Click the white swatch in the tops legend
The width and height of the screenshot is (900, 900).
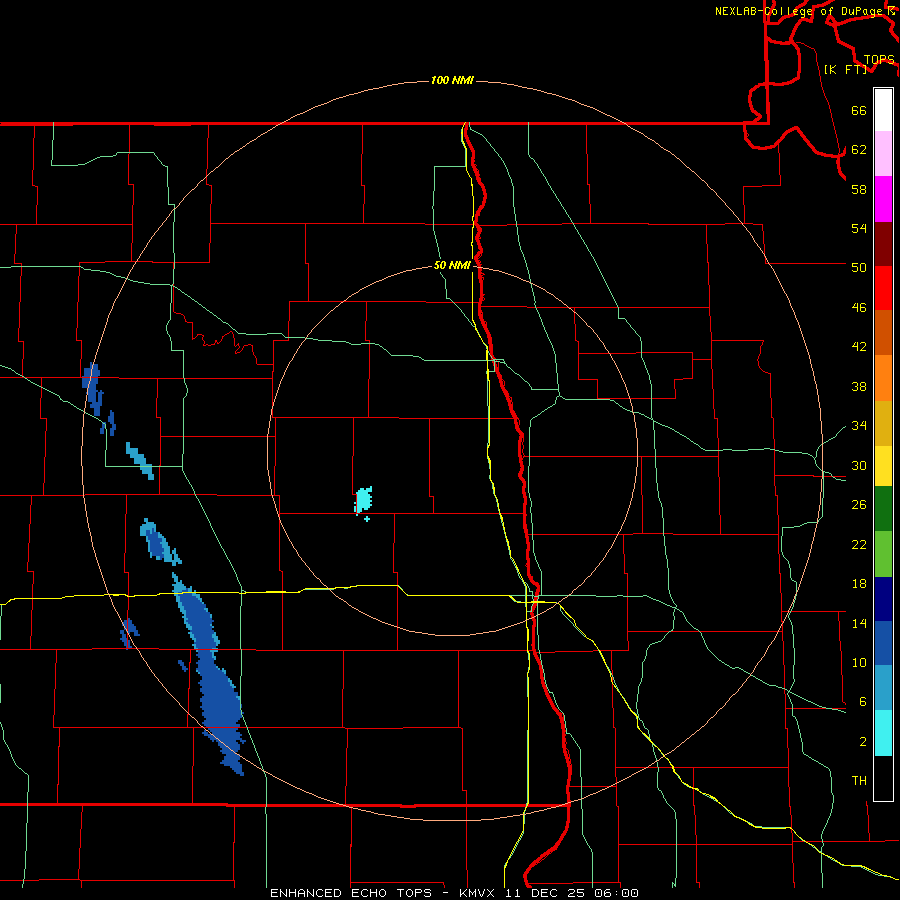[x=883, y=110]
